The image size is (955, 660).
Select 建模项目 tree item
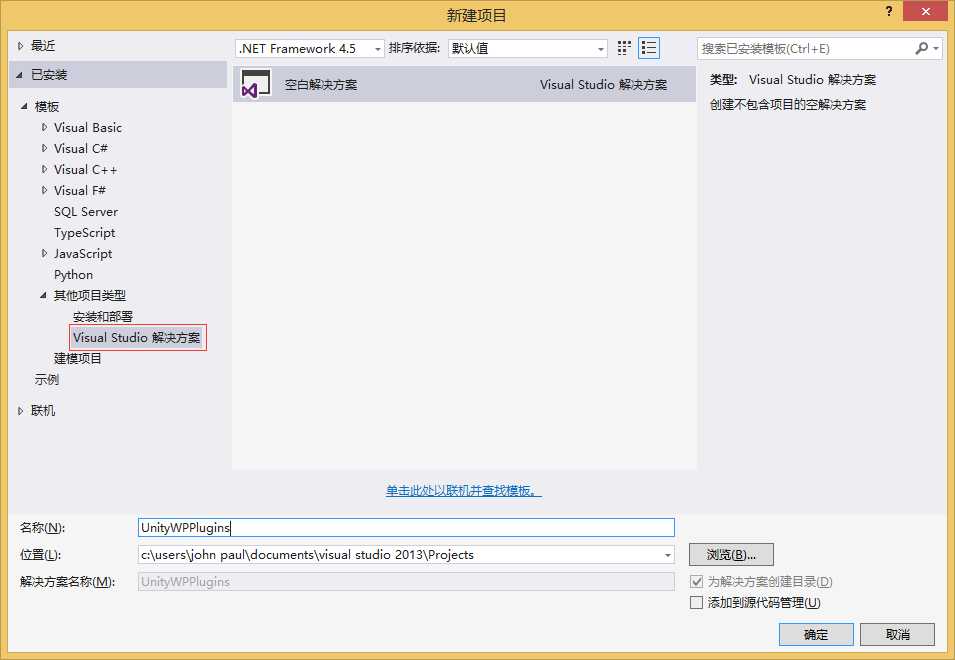click(x=77, y=359)
